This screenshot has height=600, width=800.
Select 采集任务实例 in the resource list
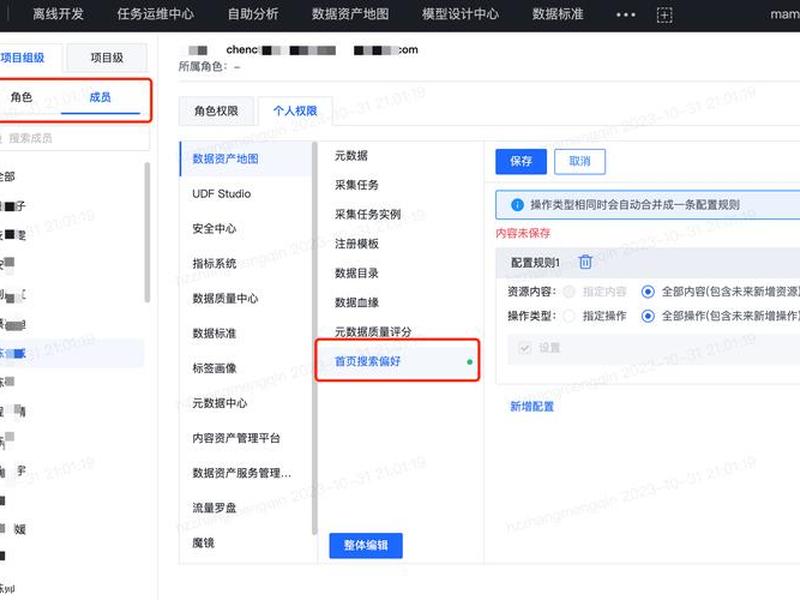coord(401,214)
